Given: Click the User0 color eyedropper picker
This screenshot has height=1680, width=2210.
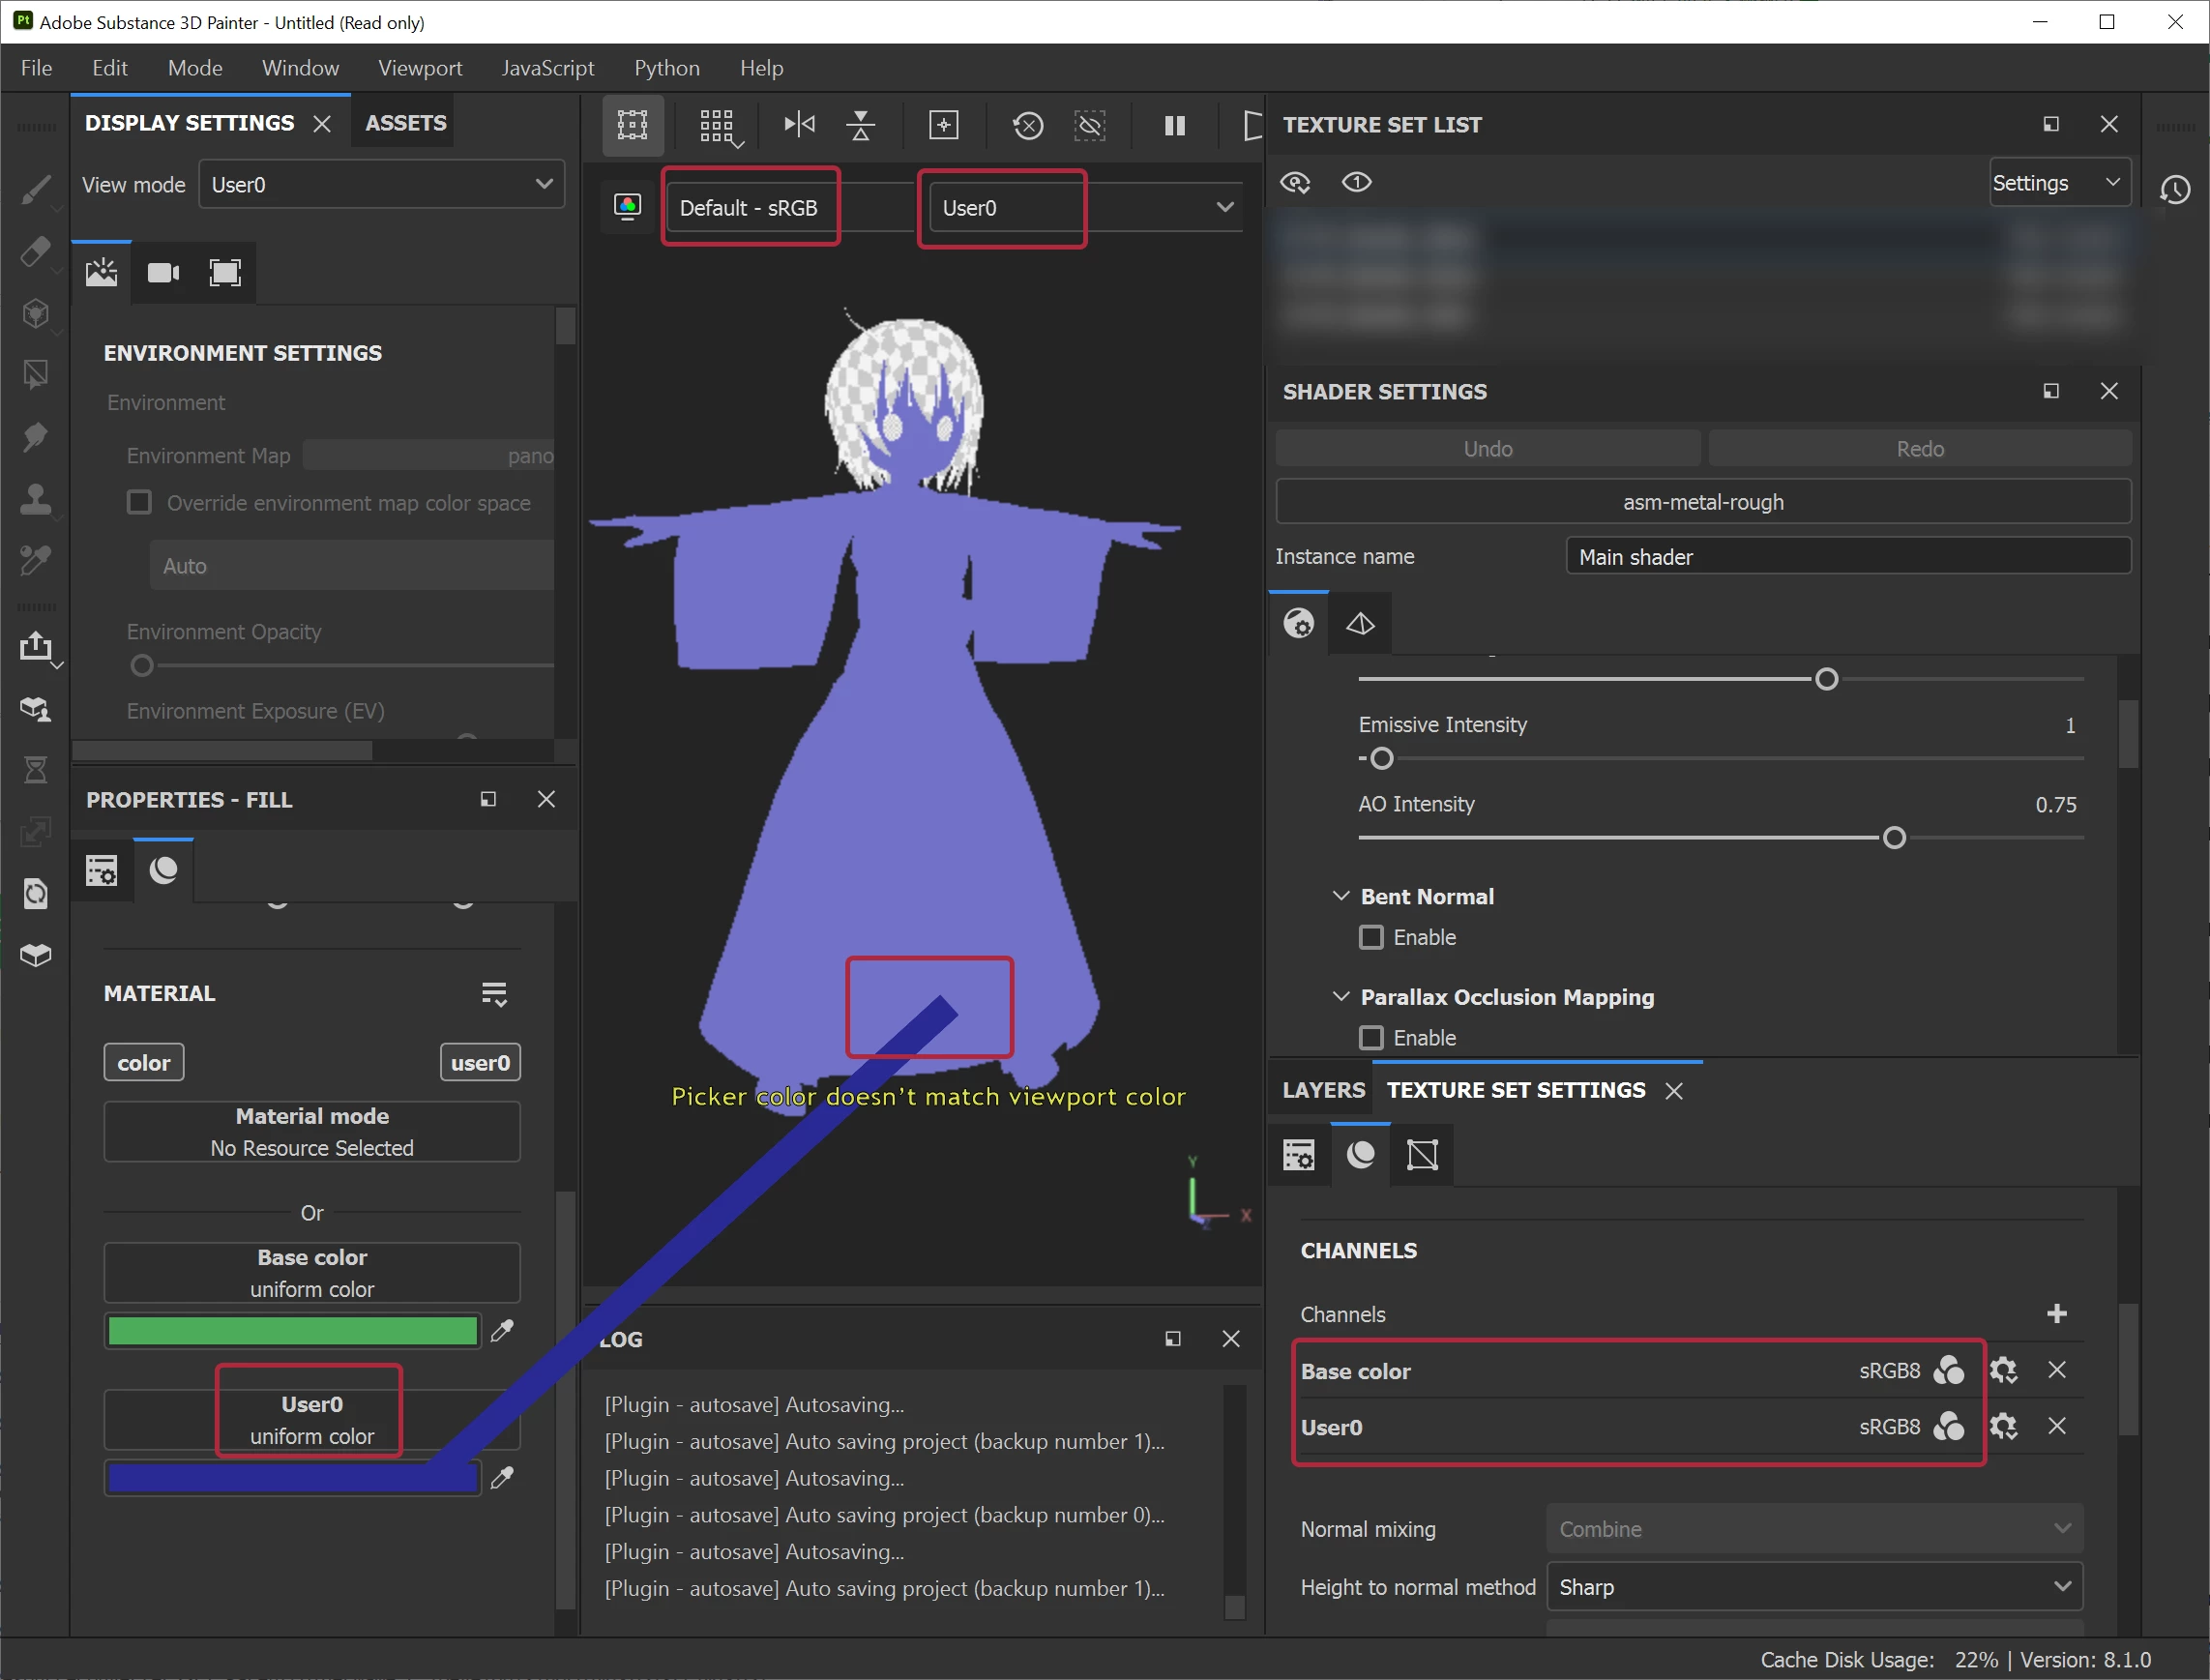Looking at the screenshot, I should pyautogui.click(x=502, y=1477).
